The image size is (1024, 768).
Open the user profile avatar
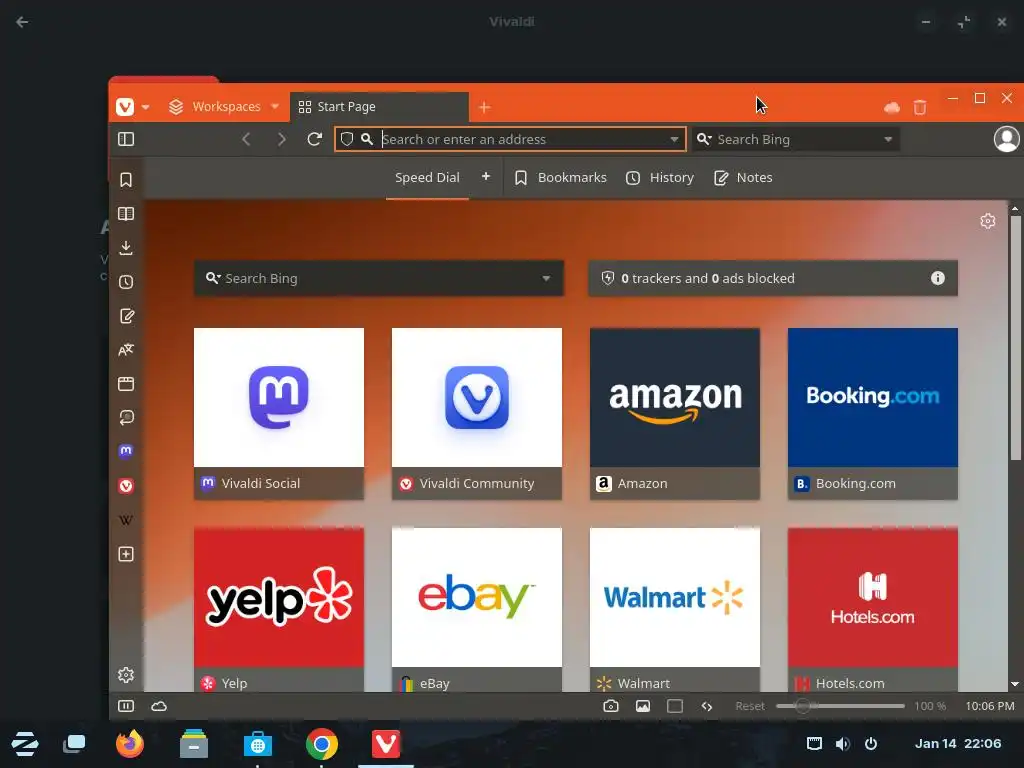click(1006, 139)
